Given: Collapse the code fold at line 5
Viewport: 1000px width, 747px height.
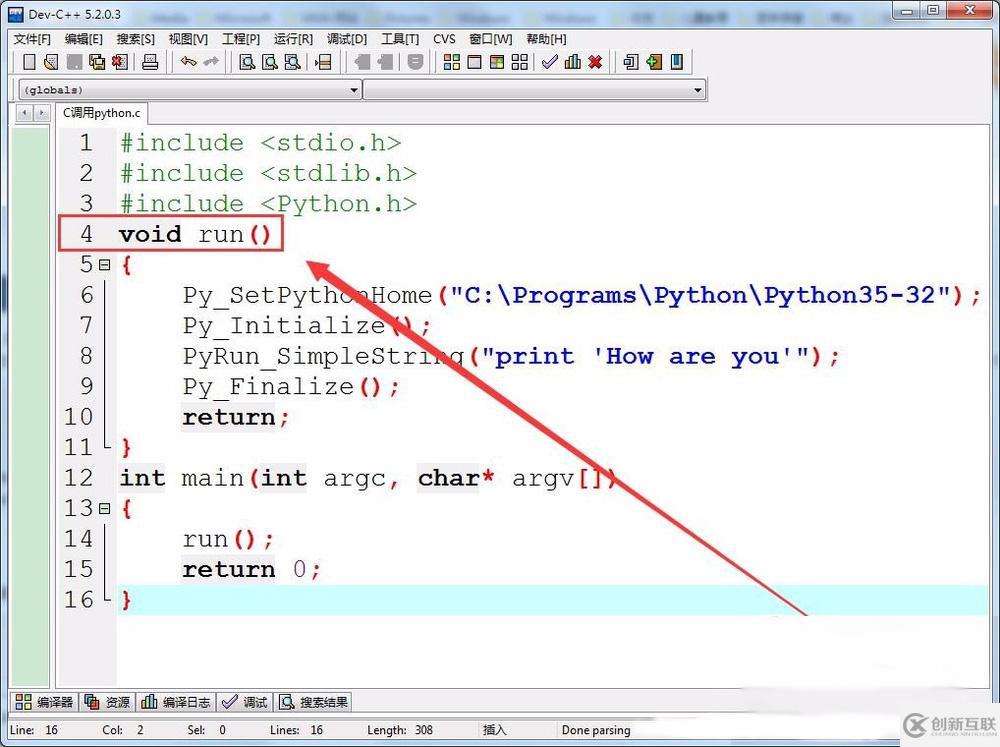Looking at the screenshot, I should pos(106,264).
